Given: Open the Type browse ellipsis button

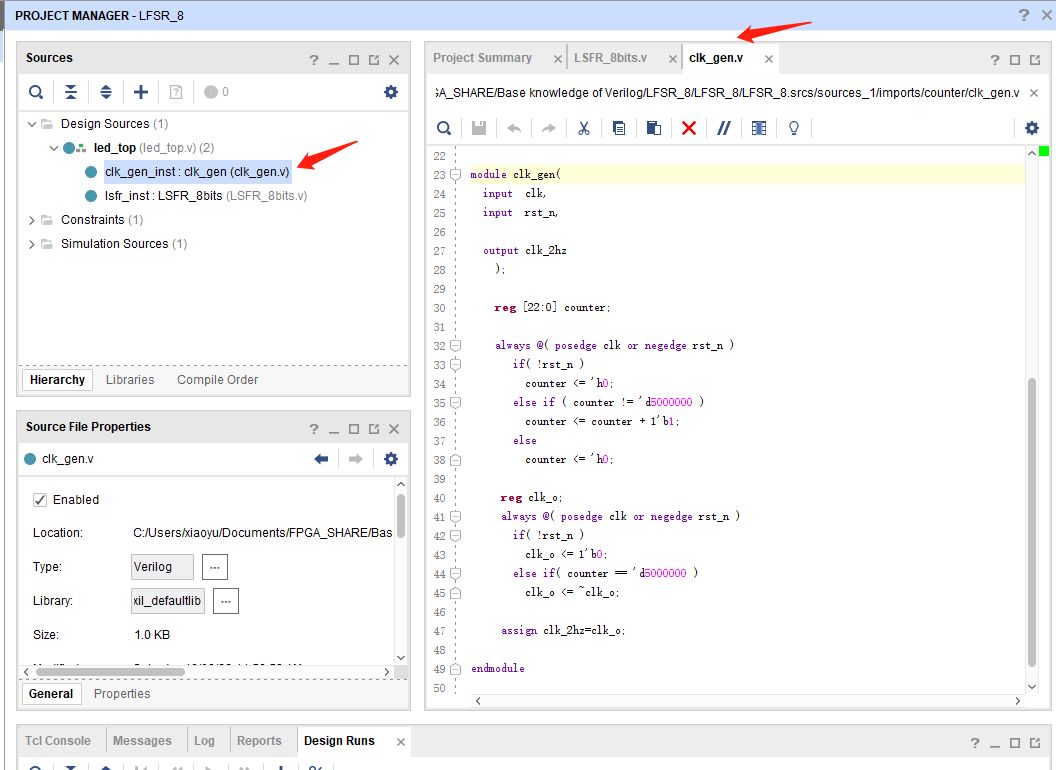Looking at the screenshot, I should (x=215, y=567).
